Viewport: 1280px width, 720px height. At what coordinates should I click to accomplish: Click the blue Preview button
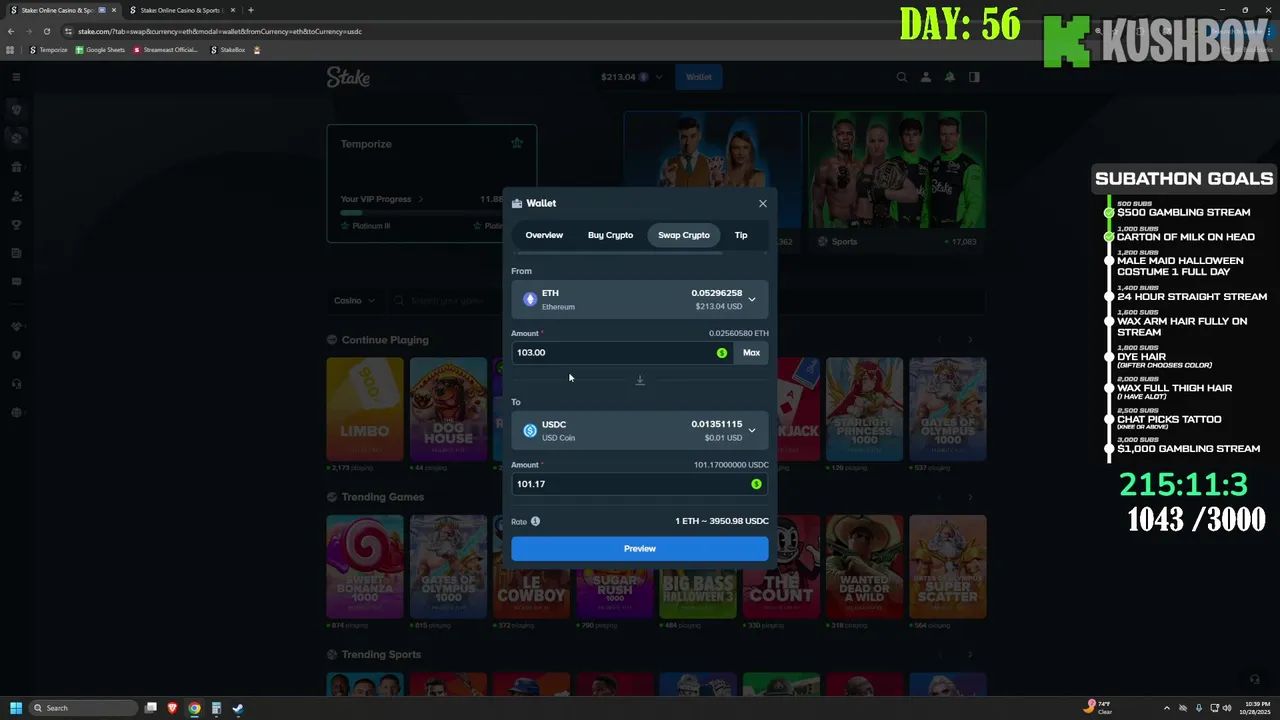point(640,548)
